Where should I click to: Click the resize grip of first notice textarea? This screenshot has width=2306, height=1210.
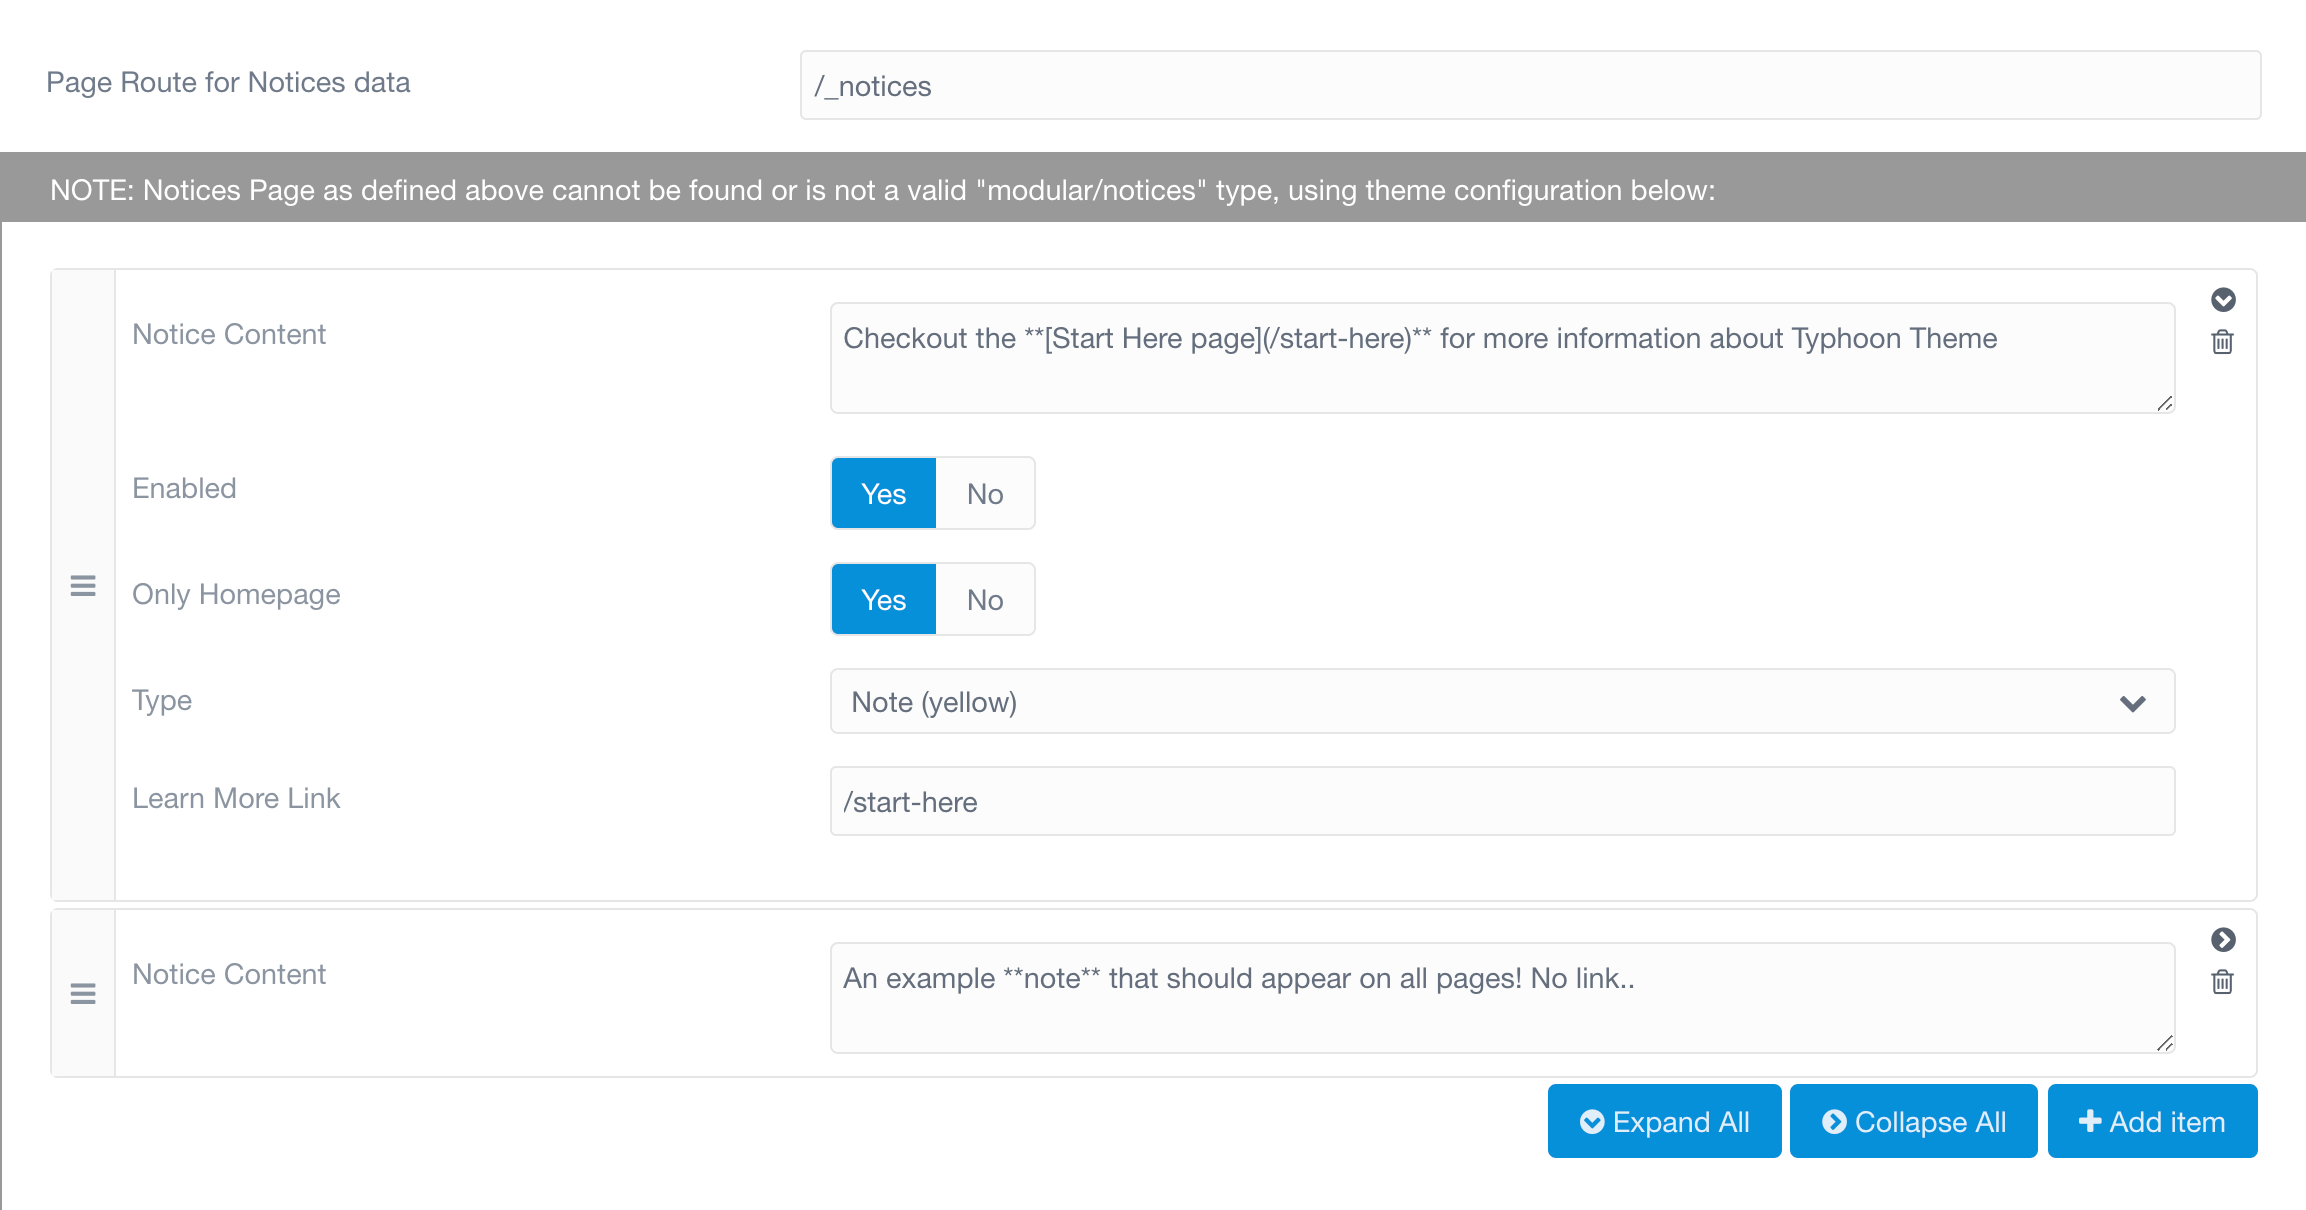2164,403
